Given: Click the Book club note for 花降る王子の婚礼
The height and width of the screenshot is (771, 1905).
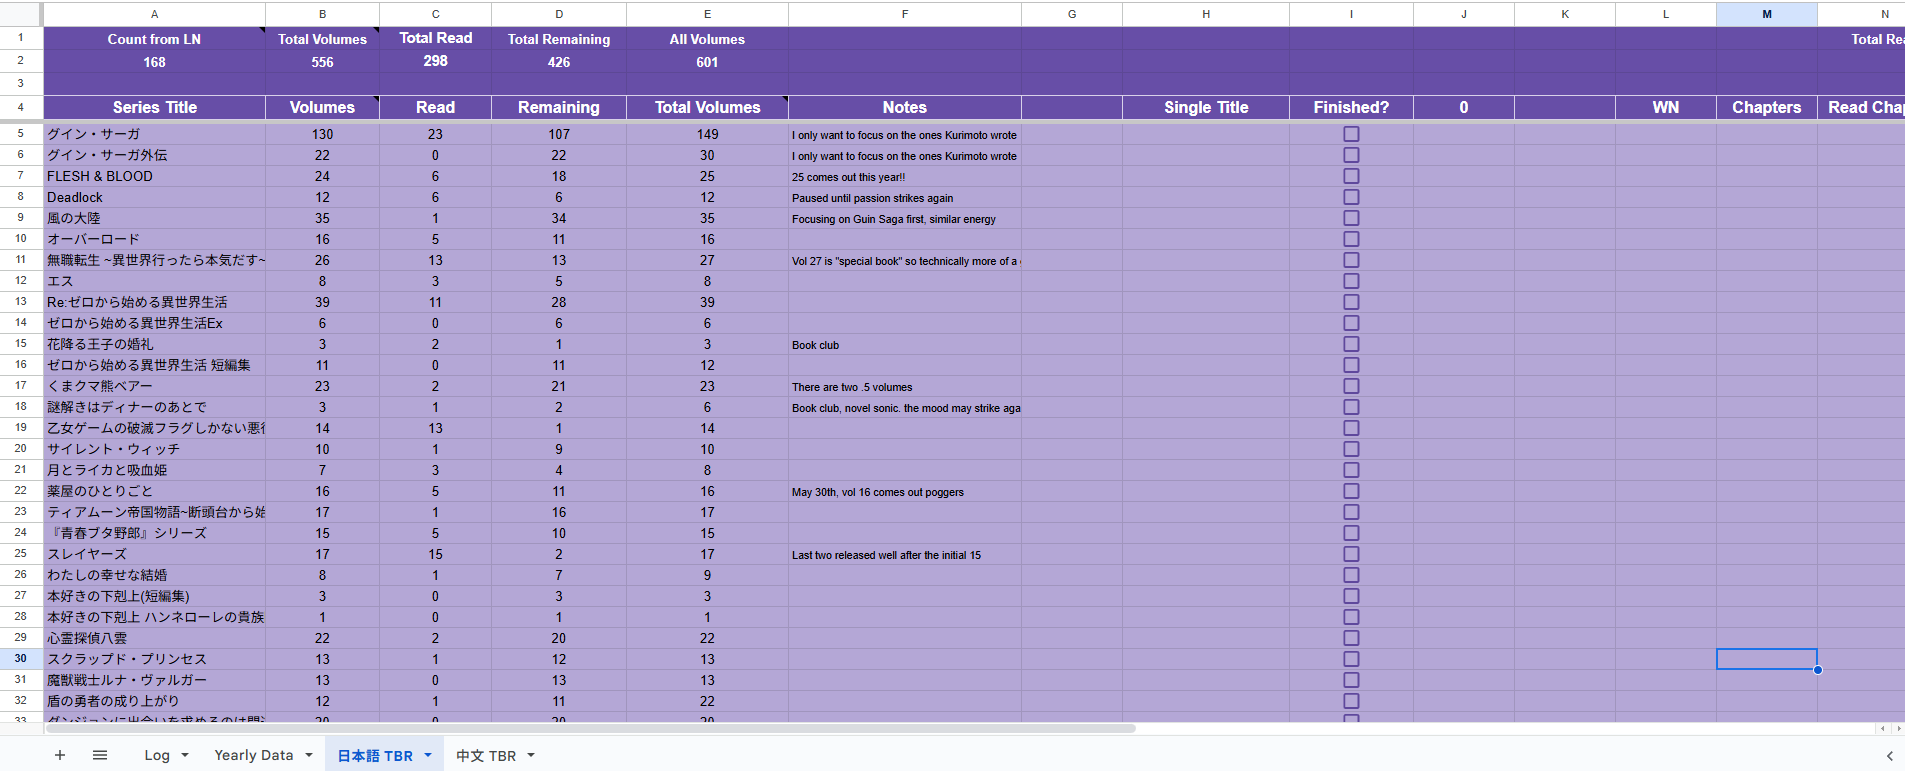Looking at the screenshot, I should coord(816,345).
